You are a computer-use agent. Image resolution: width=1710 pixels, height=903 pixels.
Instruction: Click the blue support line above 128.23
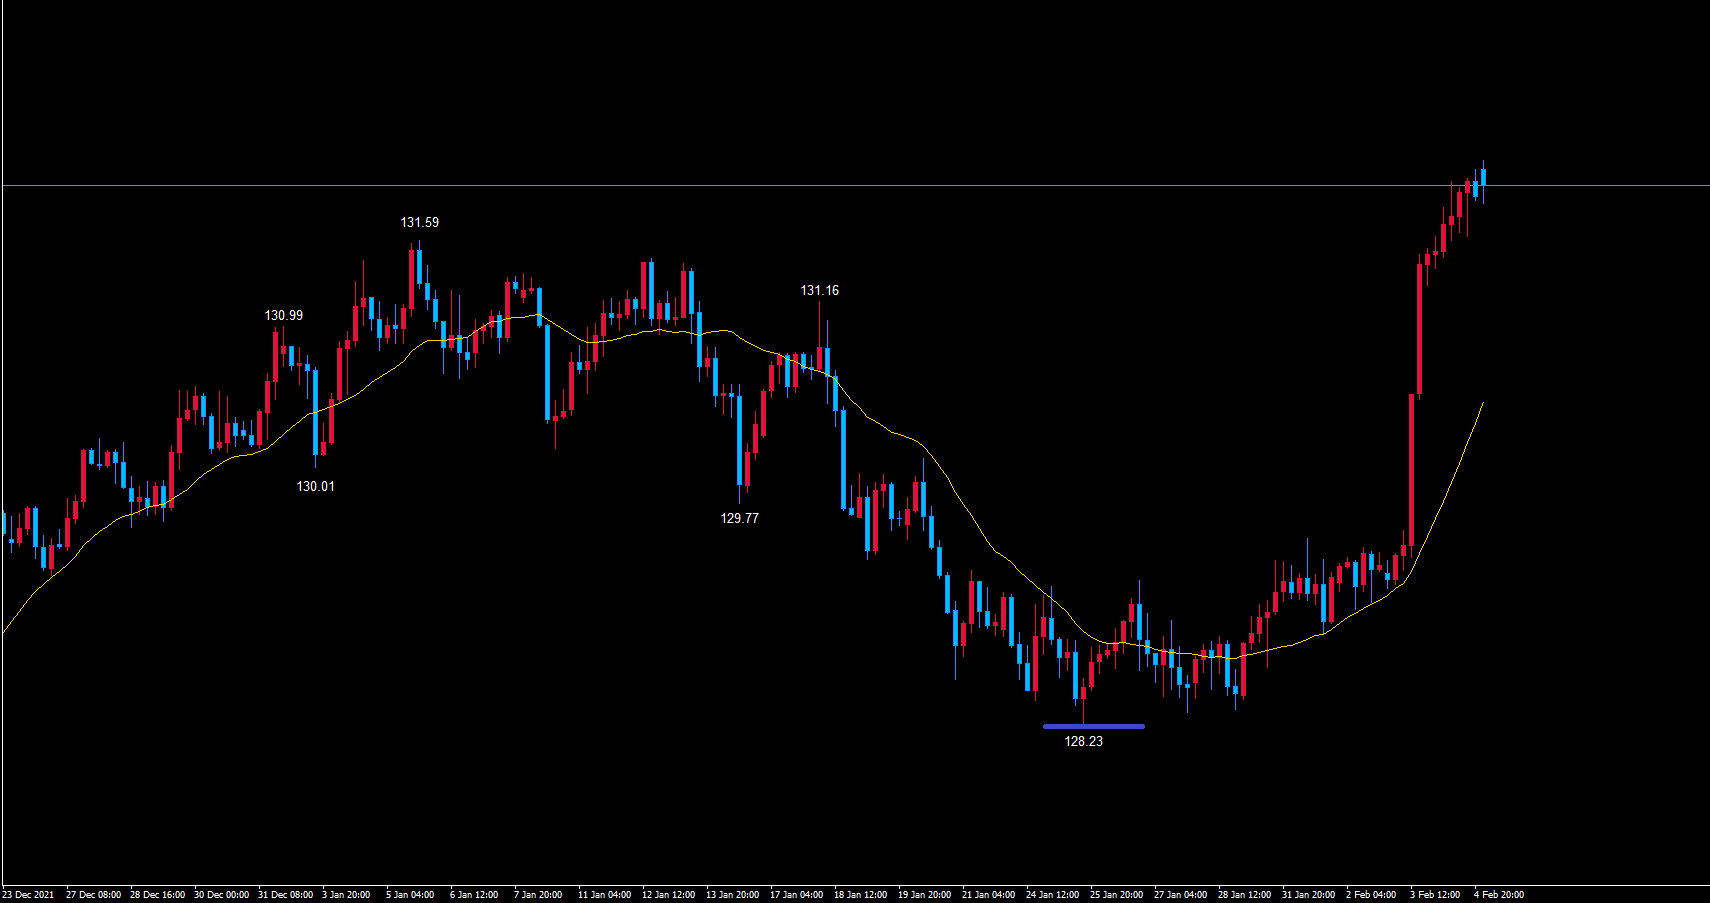tap(1093, 726)
